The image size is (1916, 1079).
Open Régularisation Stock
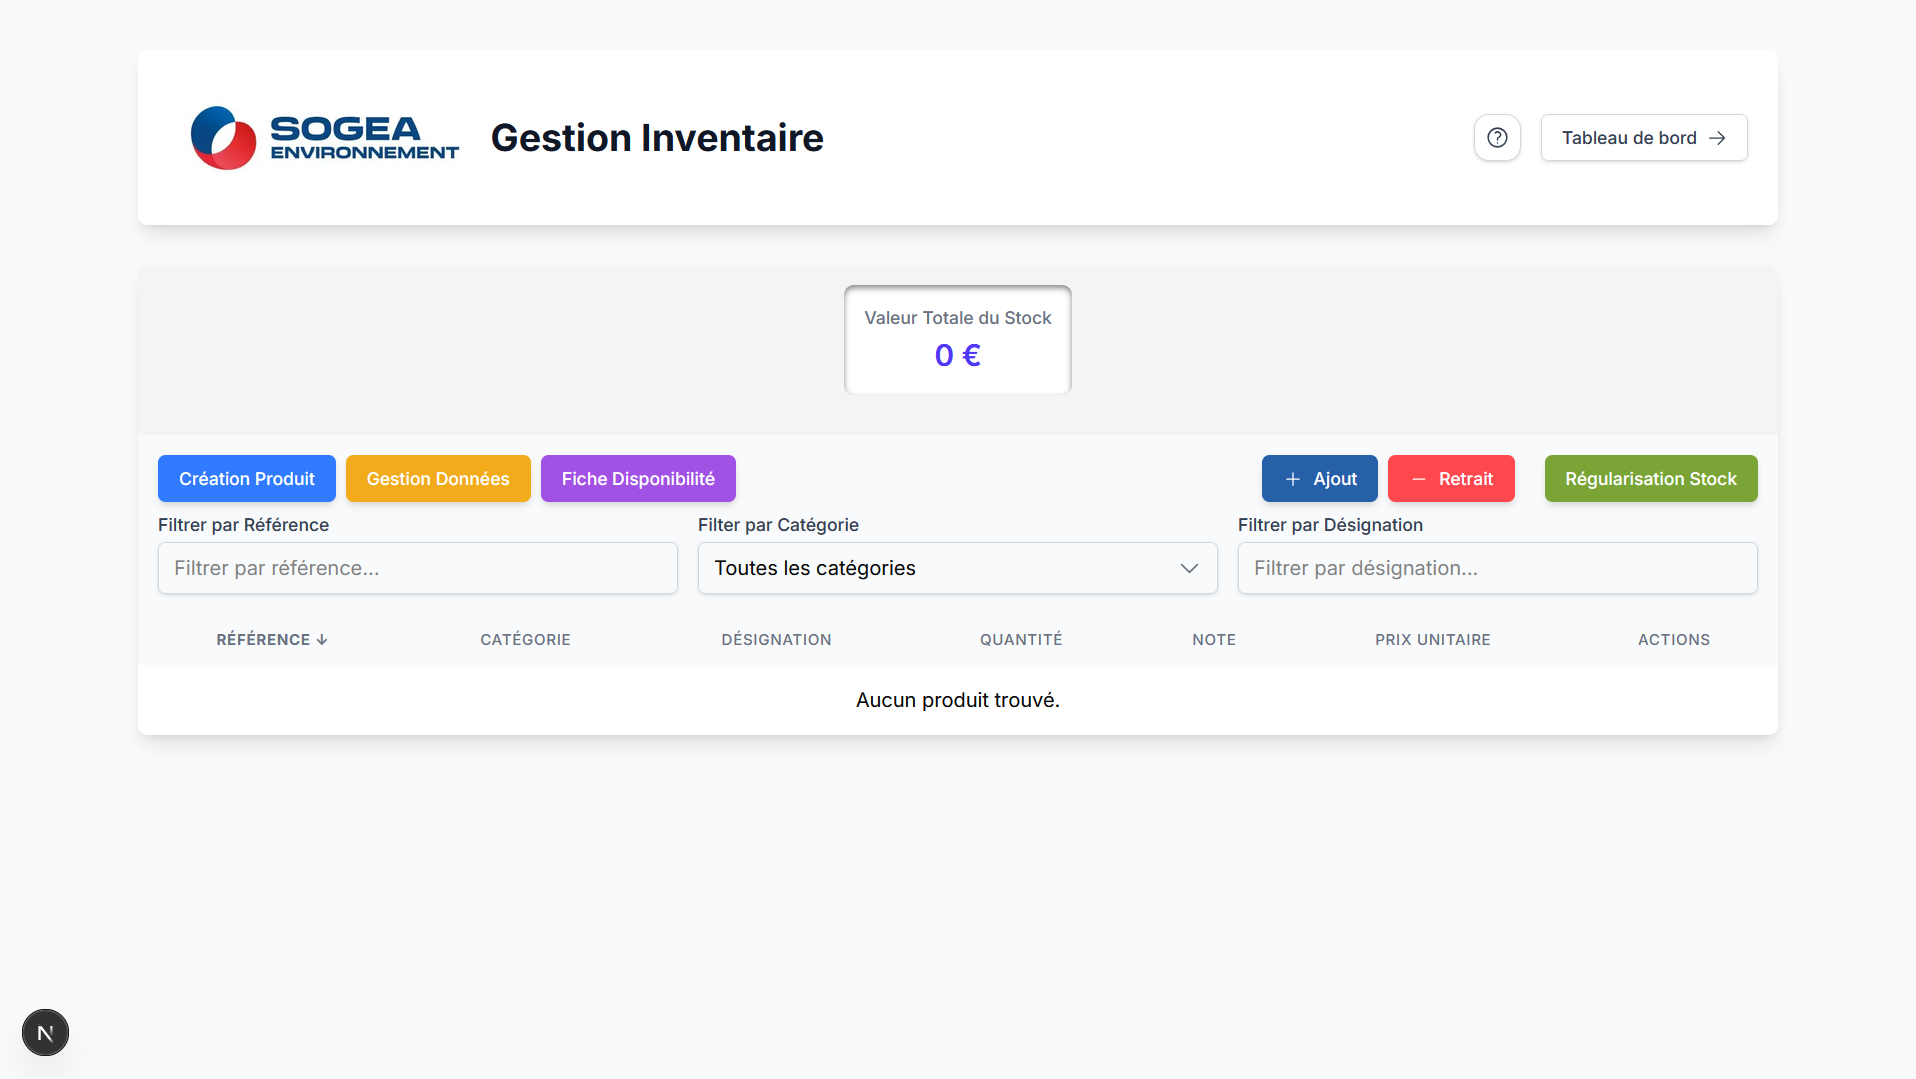(1651, 479)
